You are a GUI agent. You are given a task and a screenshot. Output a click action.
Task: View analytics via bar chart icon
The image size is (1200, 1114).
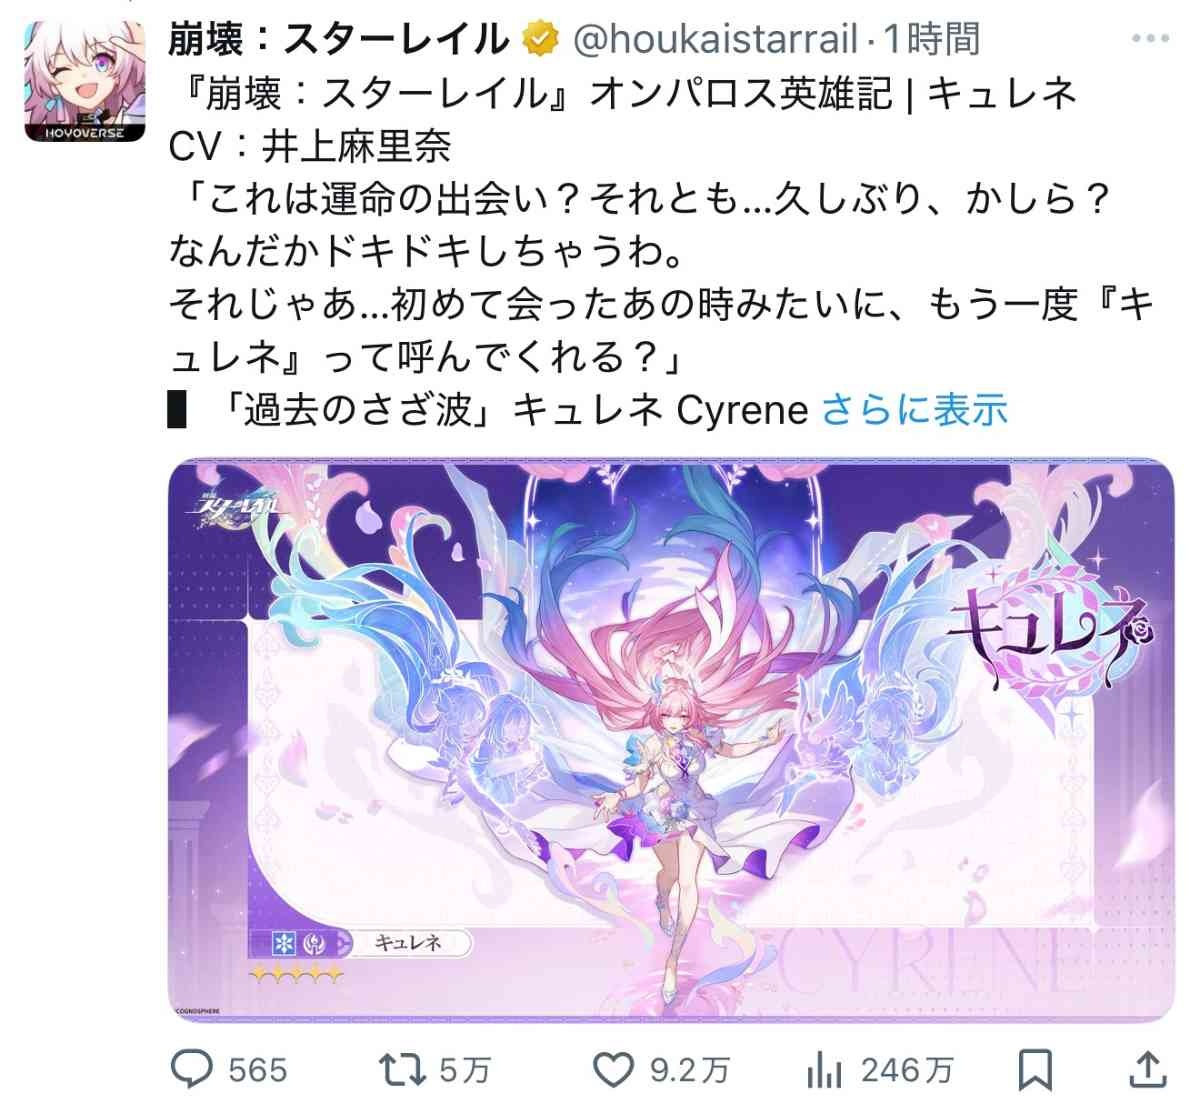pyautogui.click(x=824, y=1071)
